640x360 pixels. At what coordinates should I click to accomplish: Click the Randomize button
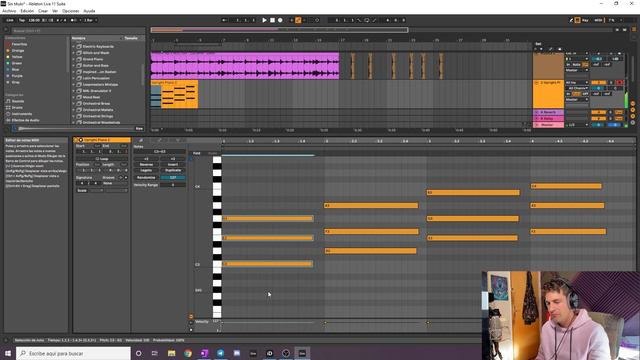146,178
